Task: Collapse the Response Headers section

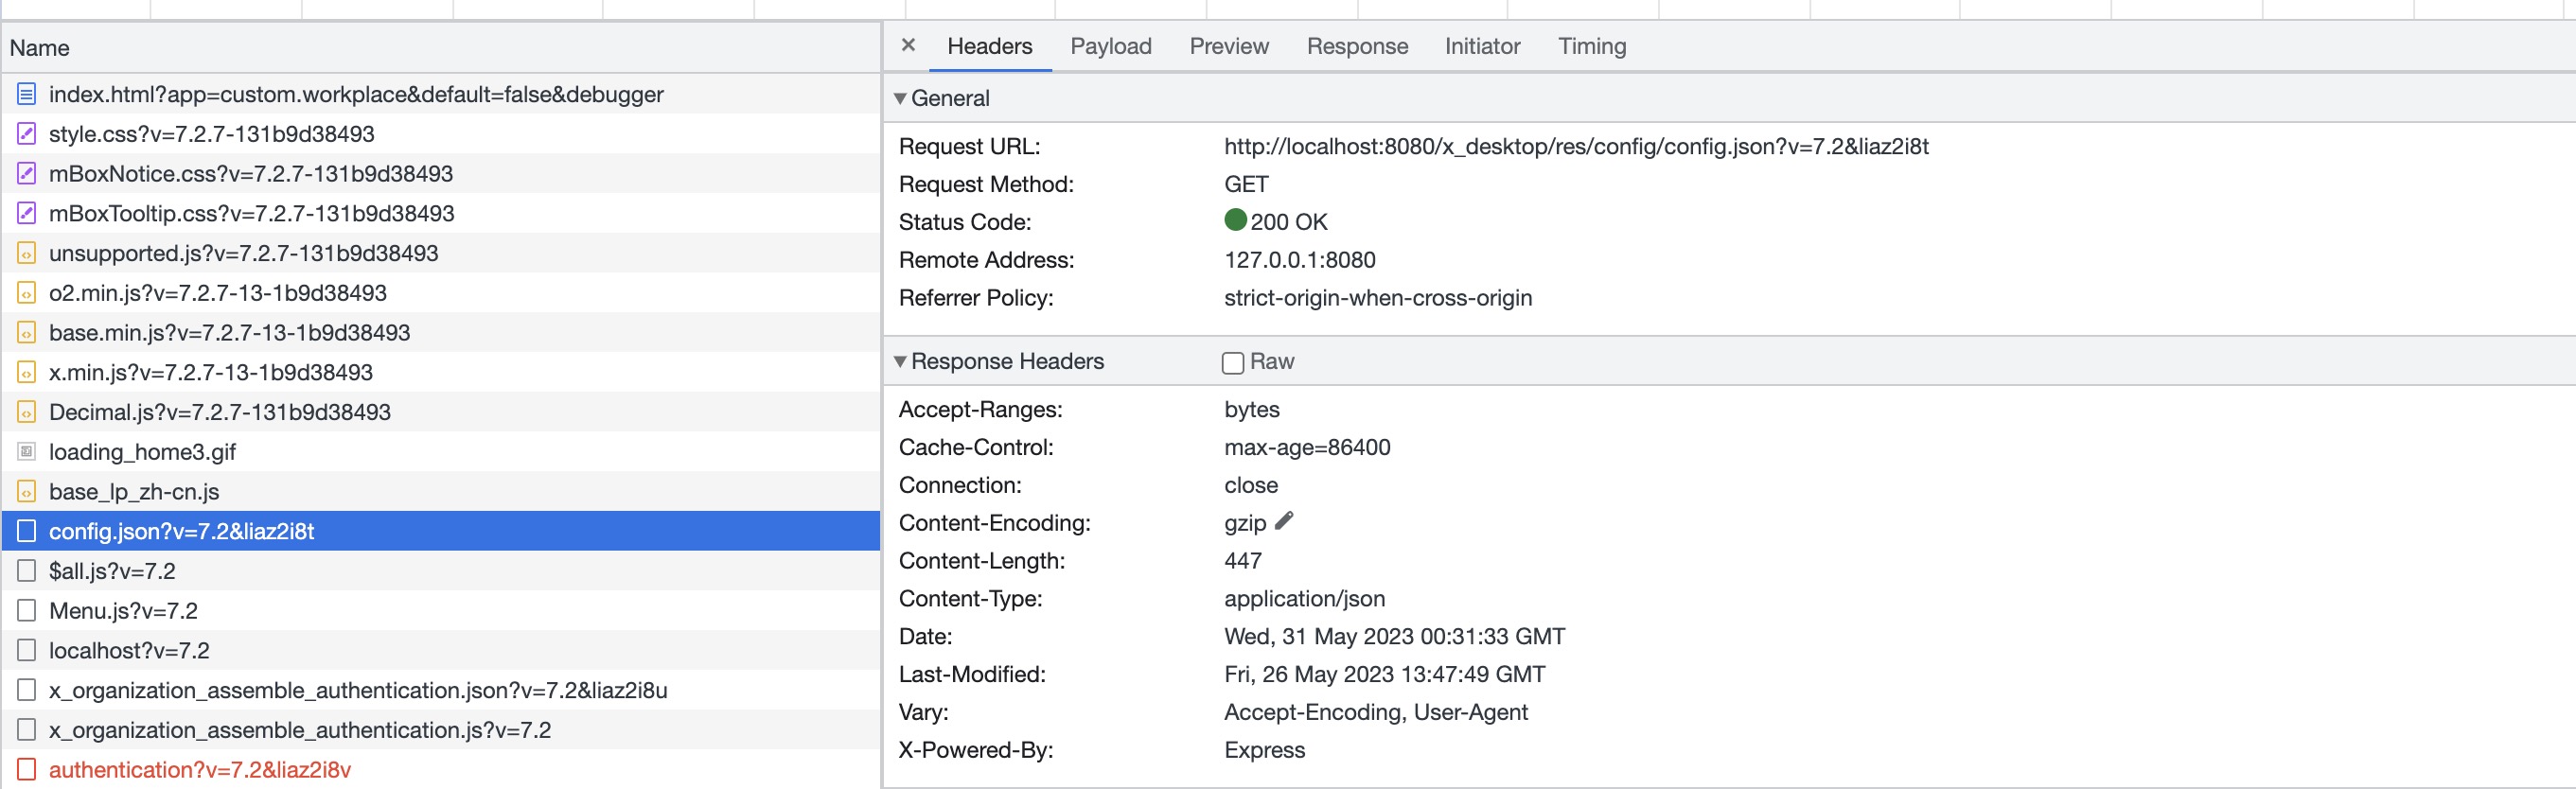Action: [x=900, y=362]
